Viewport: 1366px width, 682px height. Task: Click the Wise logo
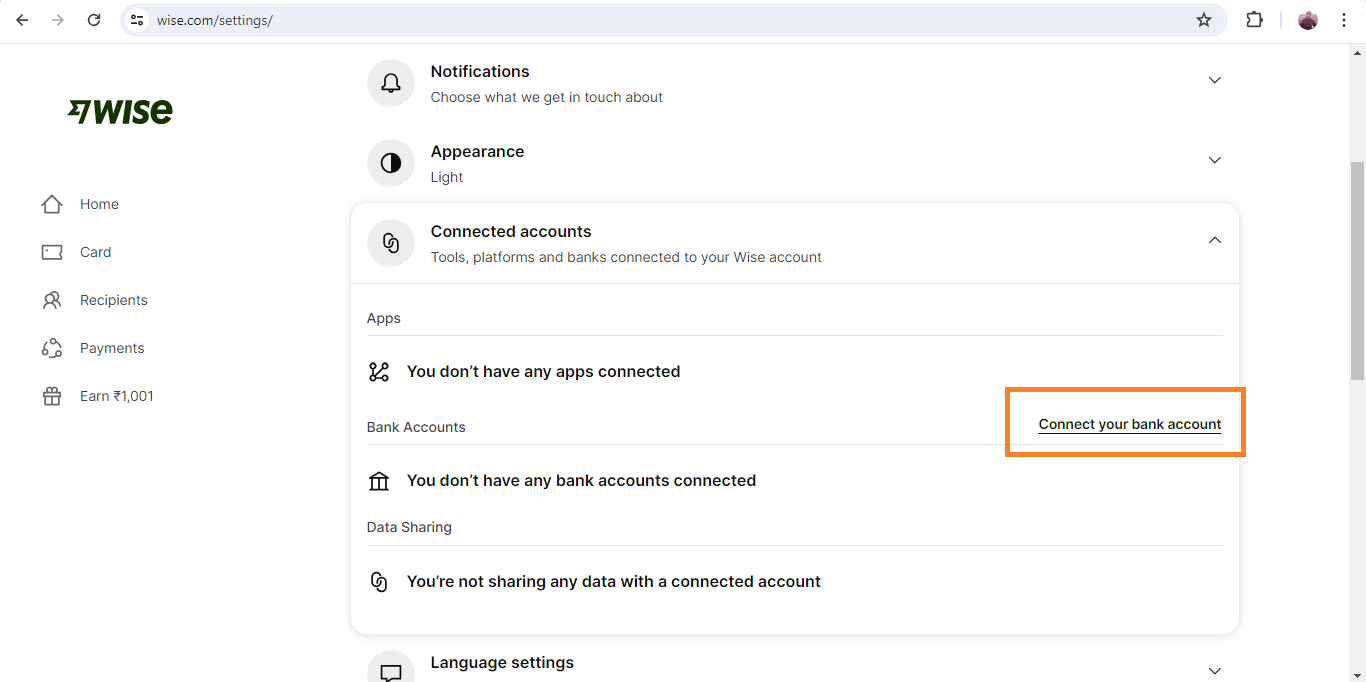click(x=120, y=111)
